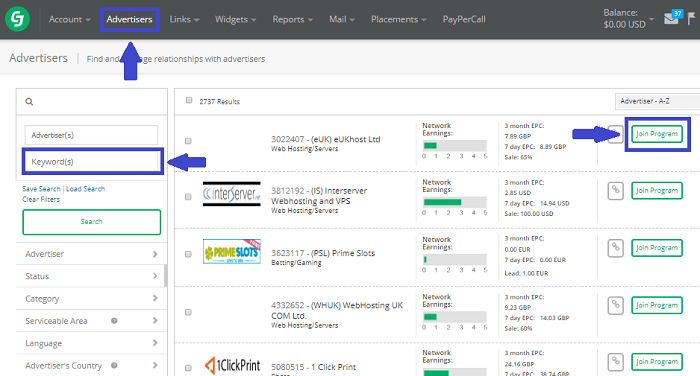Click the 2737 Results text

(x=219, y=102)
